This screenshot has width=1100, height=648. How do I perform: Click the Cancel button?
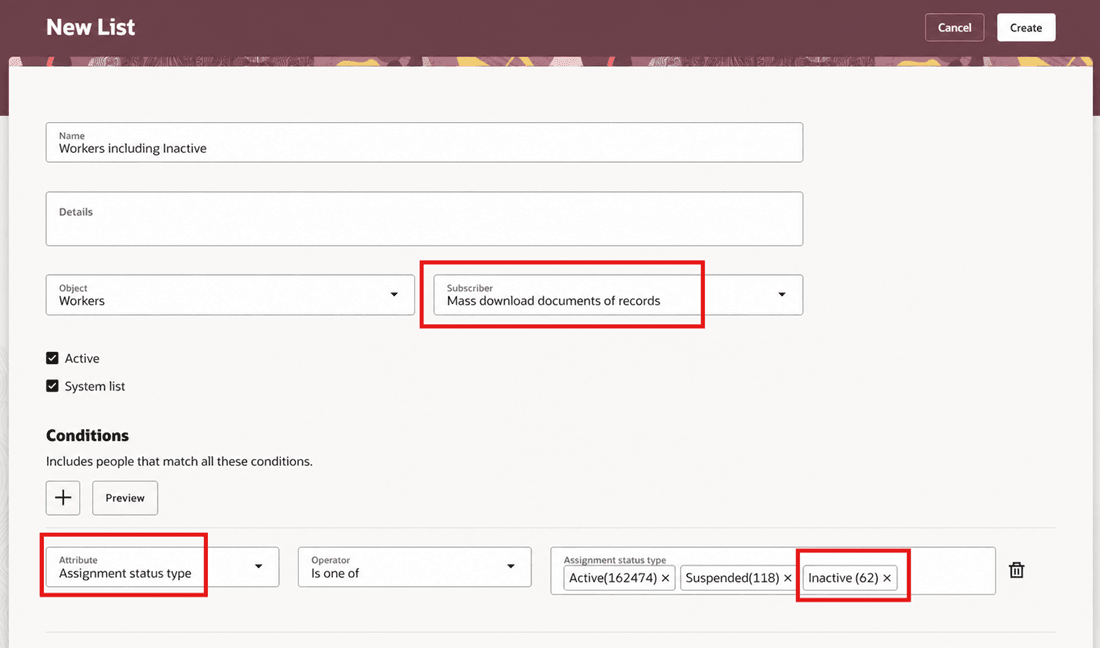(954, 27)
